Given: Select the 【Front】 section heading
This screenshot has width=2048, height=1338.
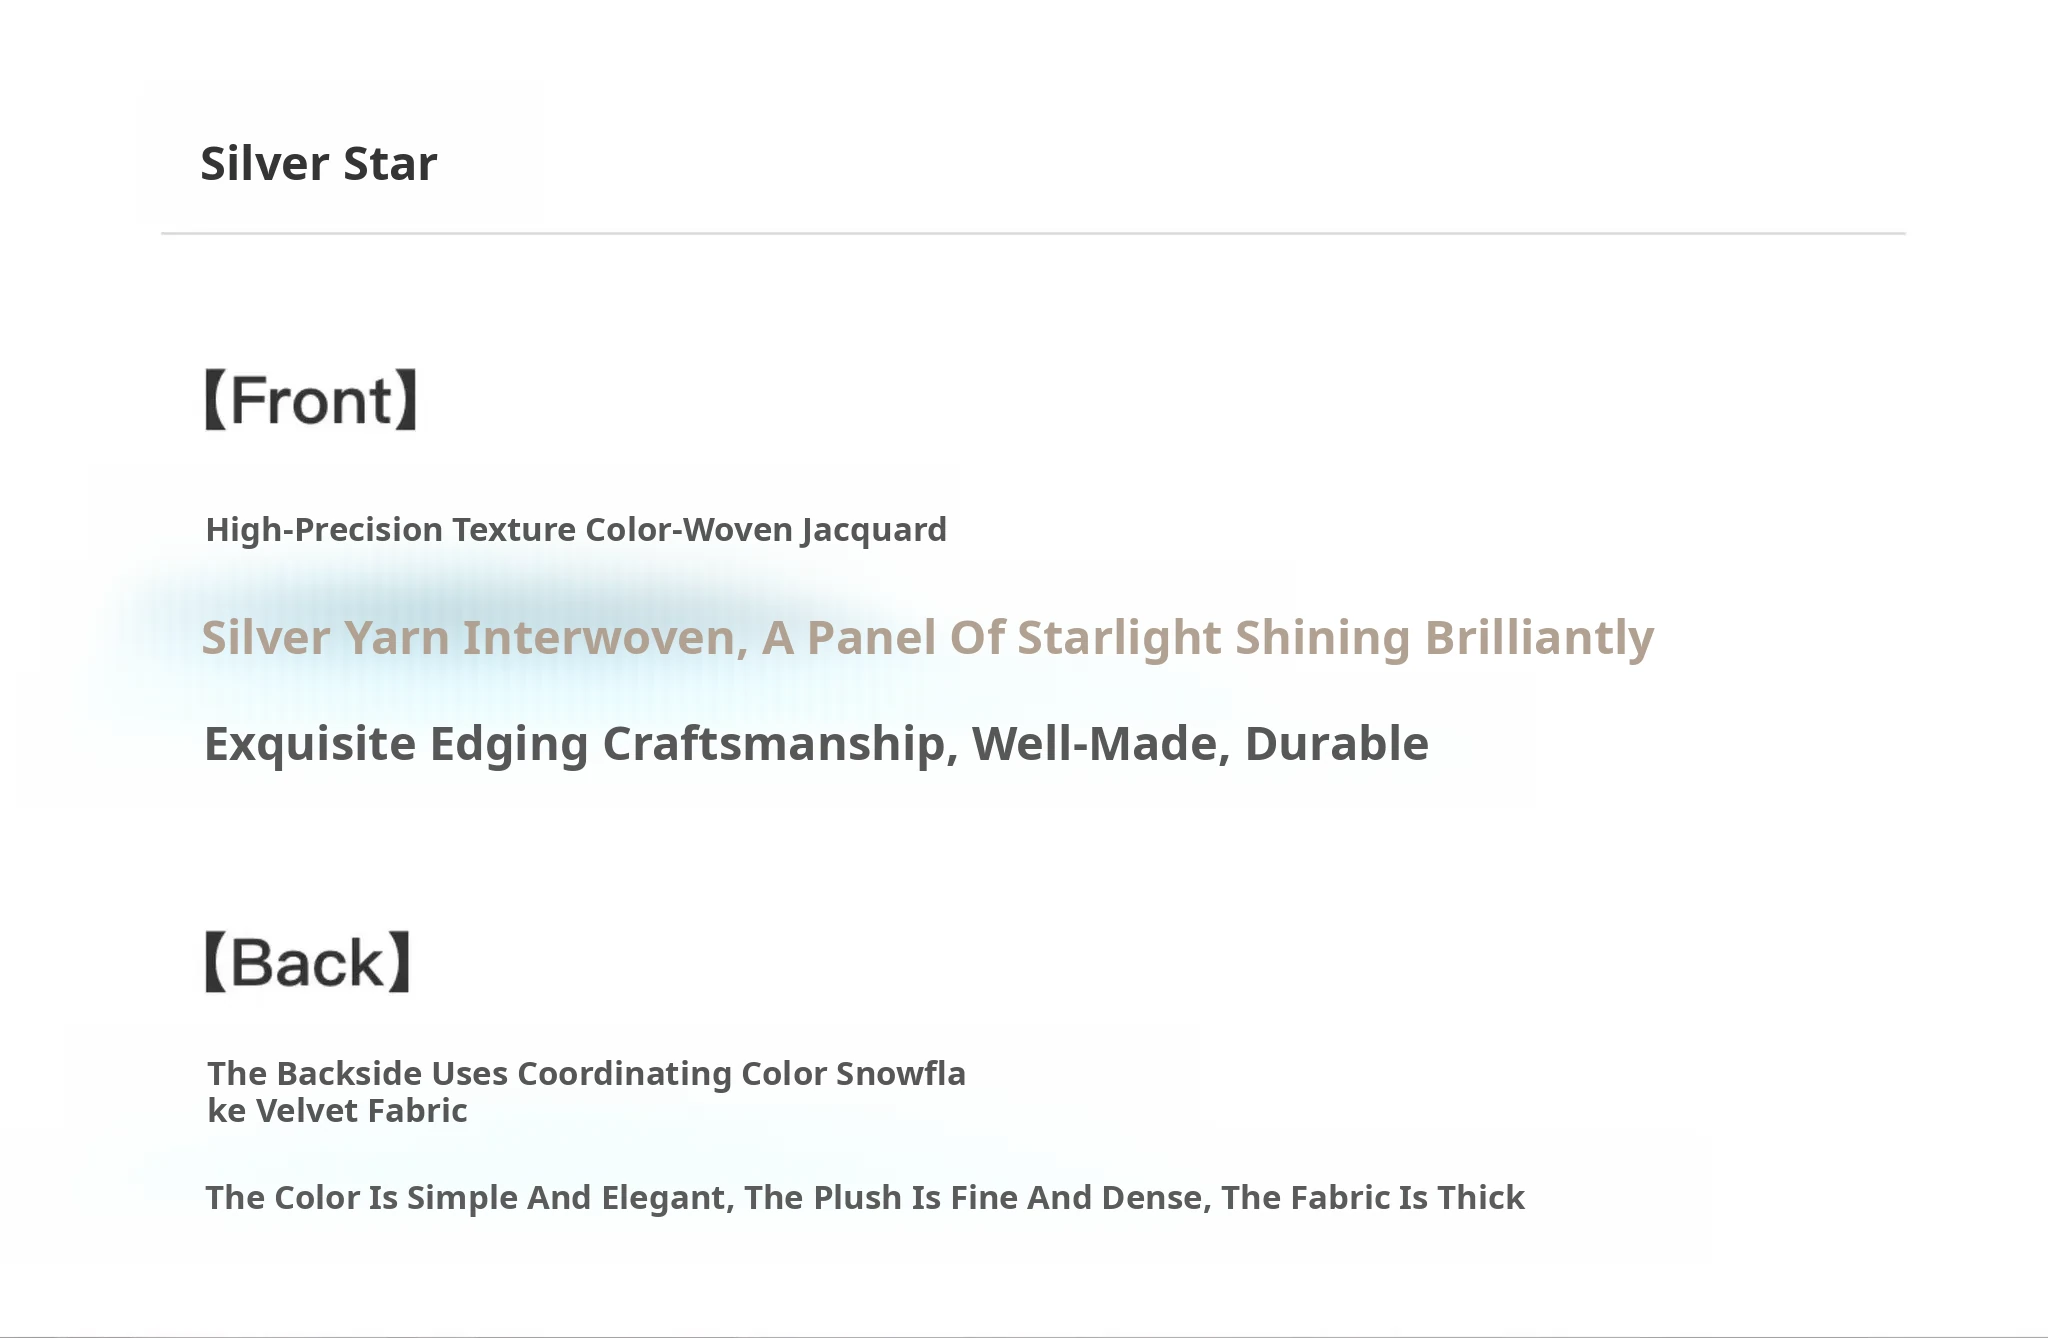Looking at the screenshot, I should click(310, 400).
